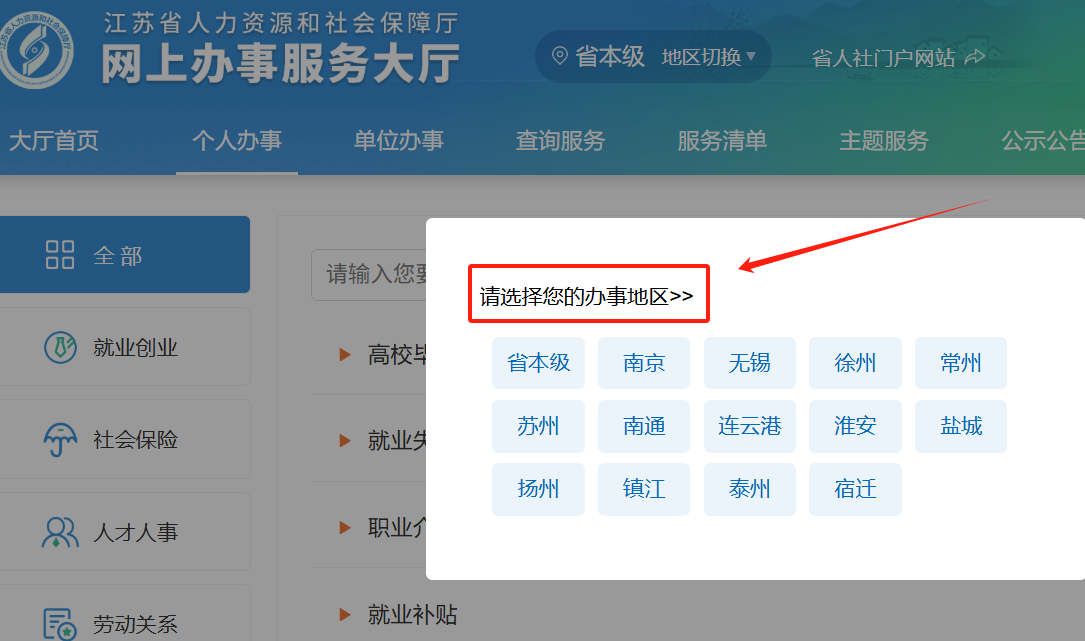1085x641 pixels.
Task: Click the search input box
Action: [x=370, y=274]
